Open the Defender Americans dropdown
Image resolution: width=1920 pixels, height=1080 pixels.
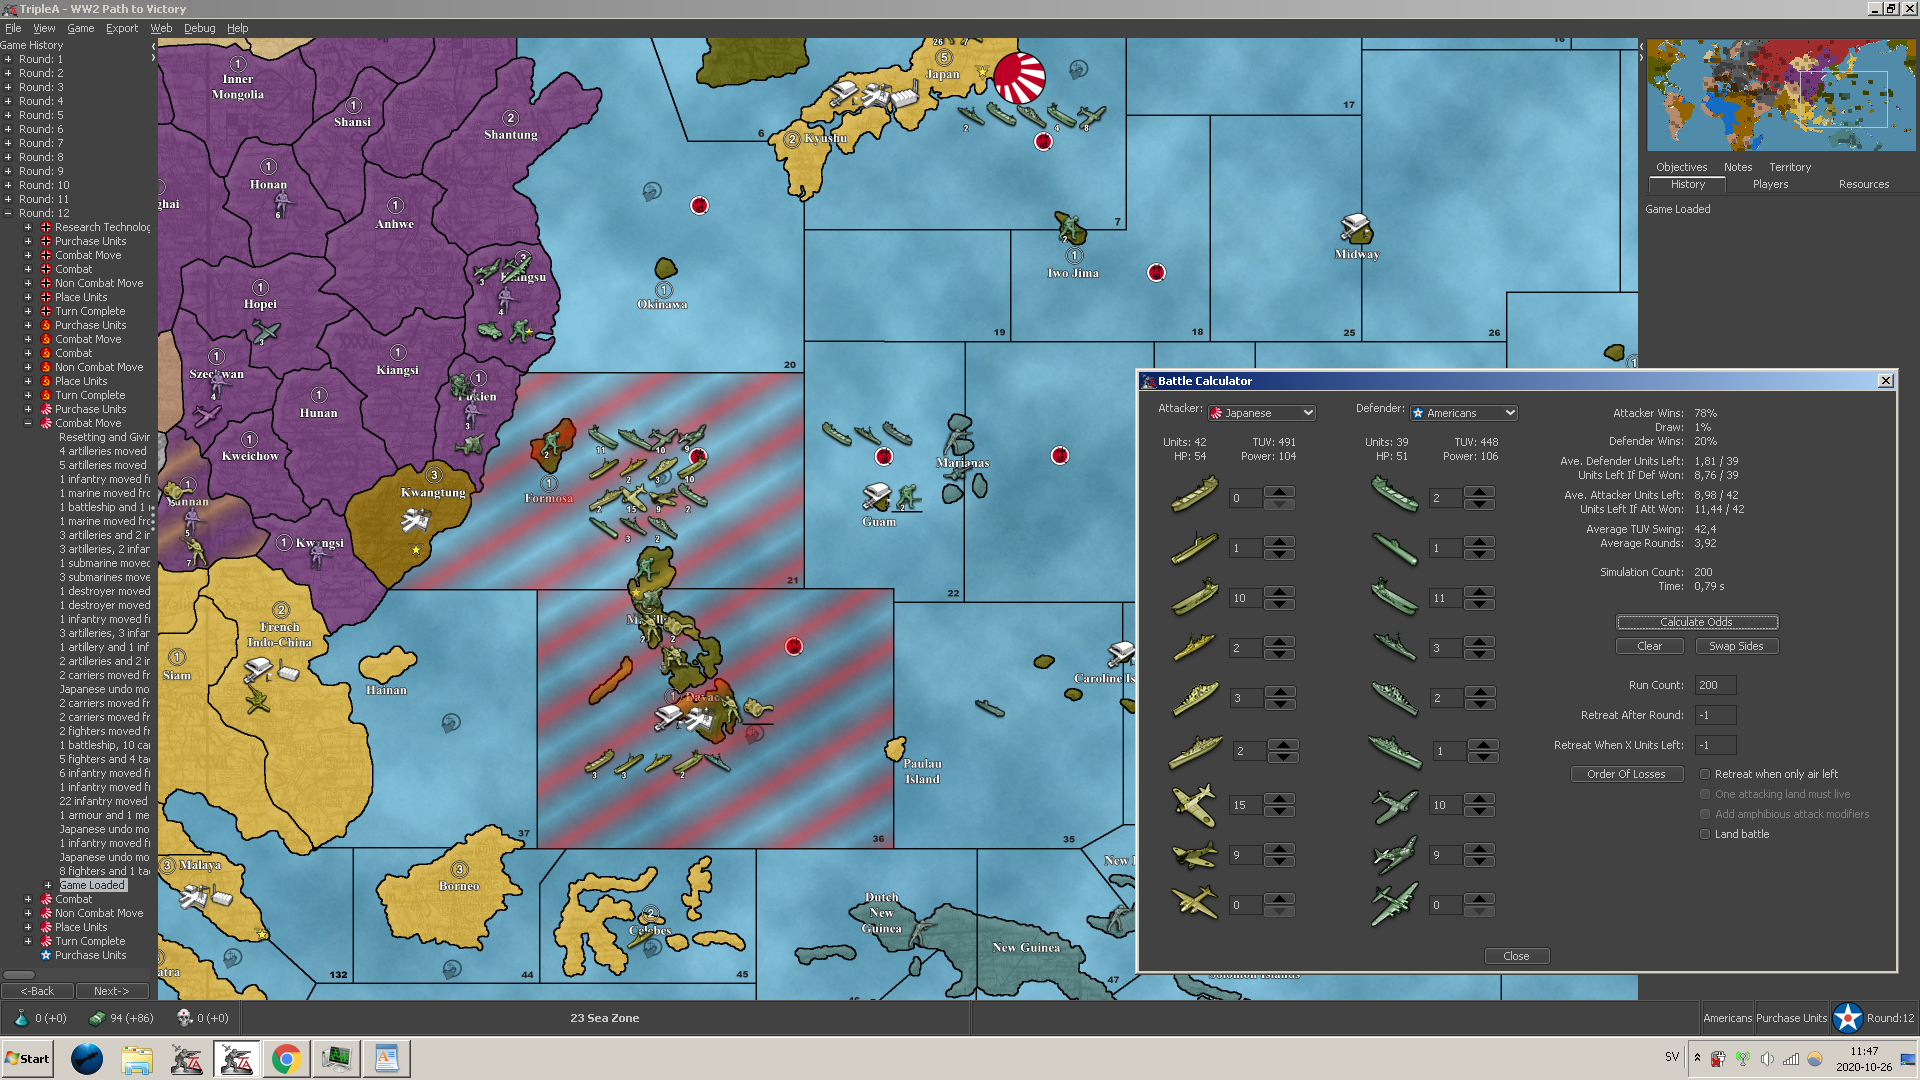click(x=1464, y=413)
